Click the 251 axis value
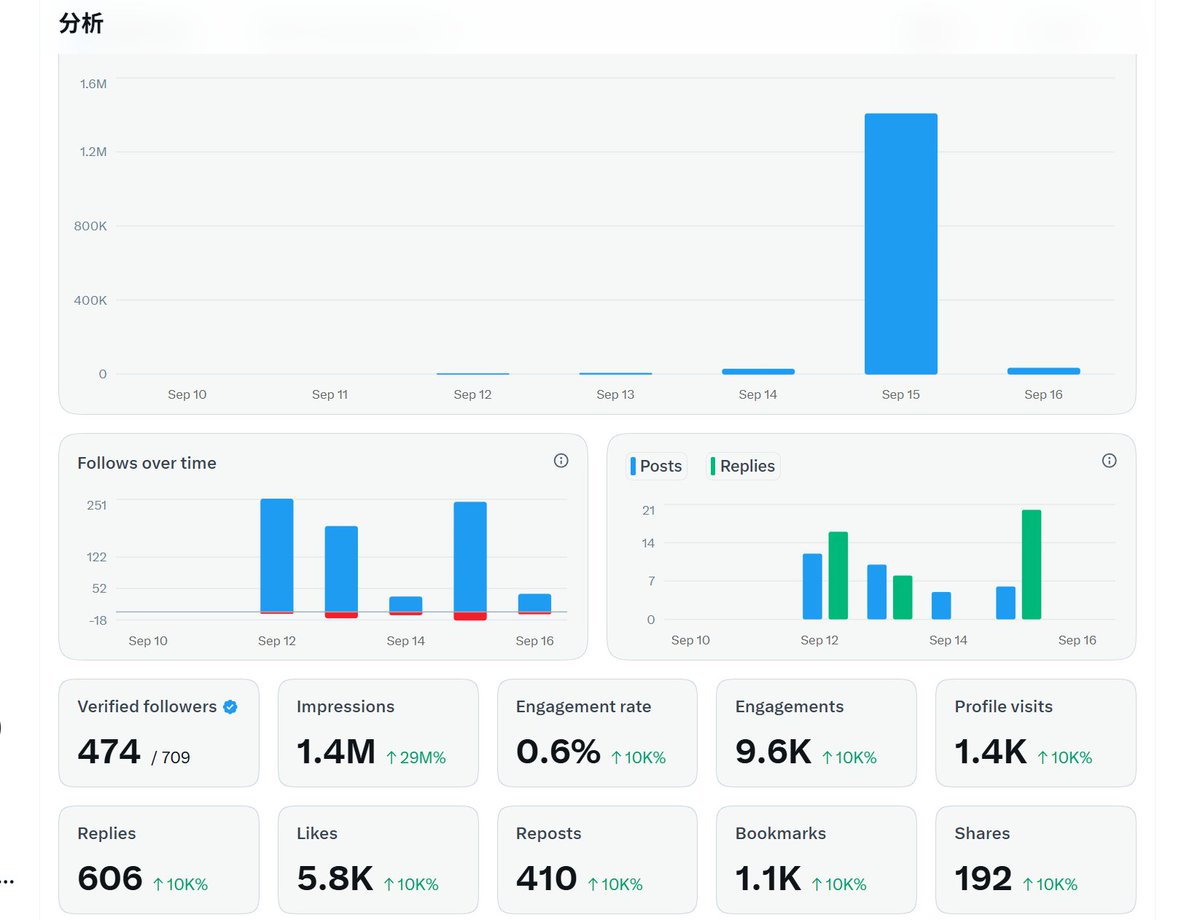Viewport: 1200px width, 920px height. 96,505
